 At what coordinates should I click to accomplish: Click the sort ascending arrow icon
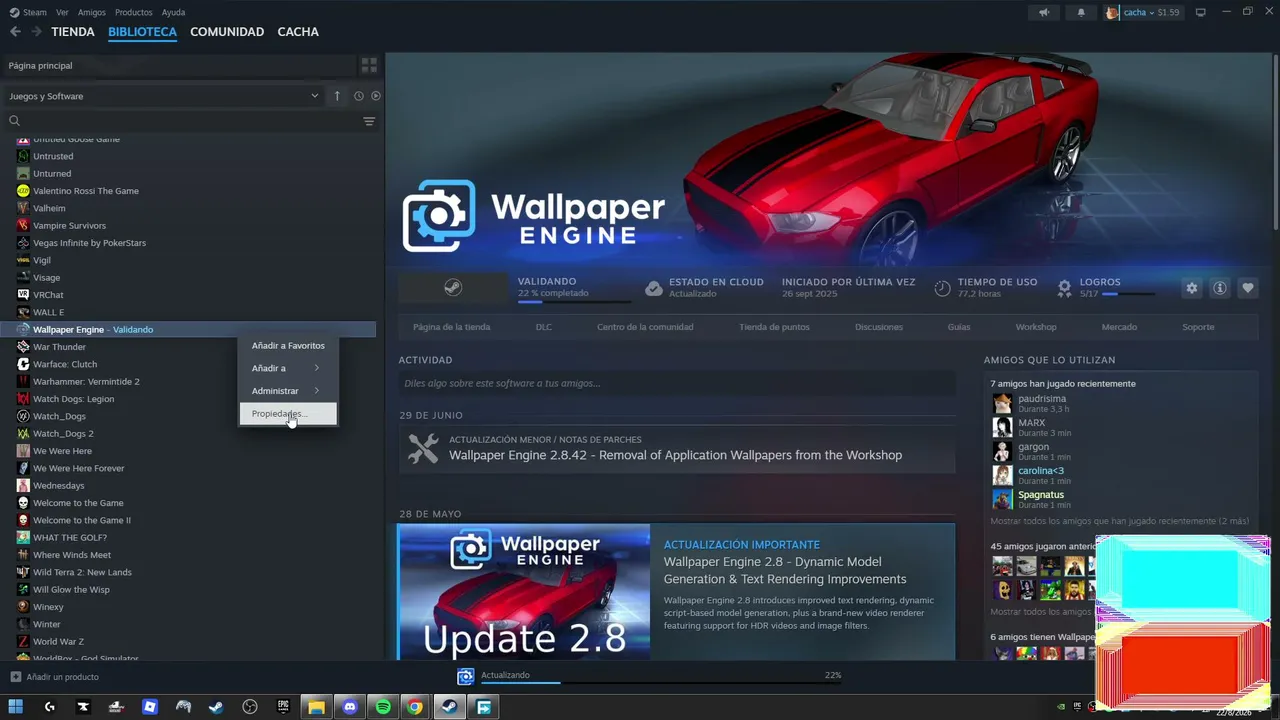(x=337, y=96)
